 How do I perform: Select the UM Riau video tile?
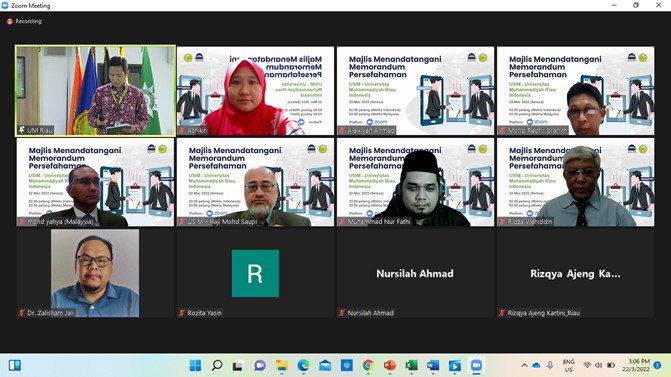click(95, 91)
